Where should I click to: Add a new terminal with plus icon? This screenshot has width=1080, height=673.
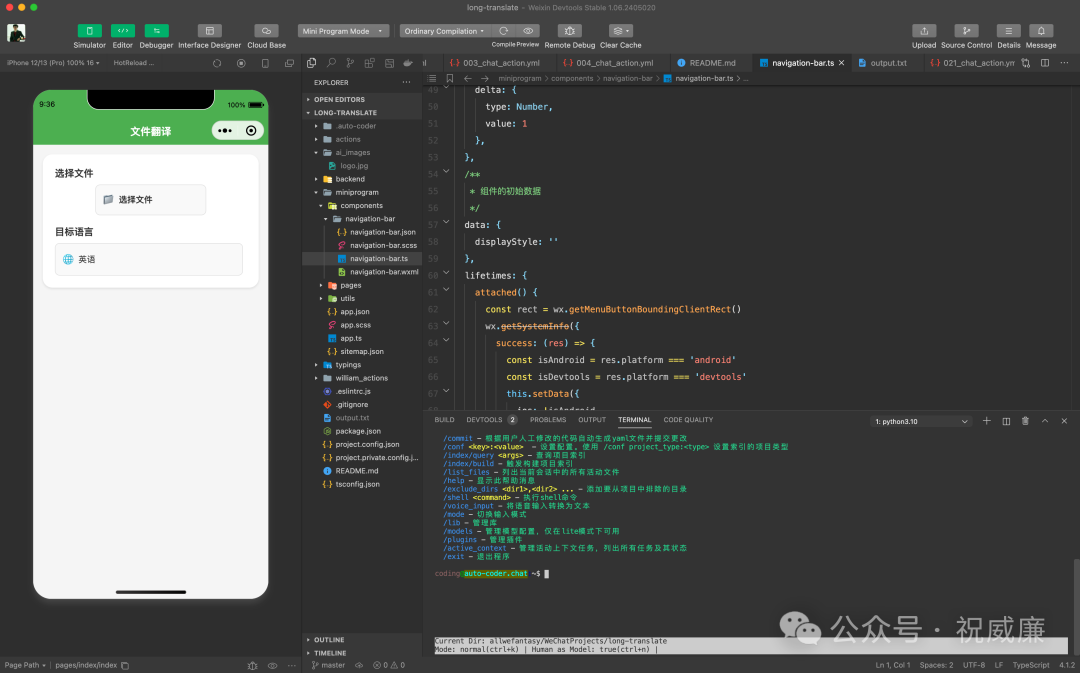pyautogui.click(x=986, y=421)
